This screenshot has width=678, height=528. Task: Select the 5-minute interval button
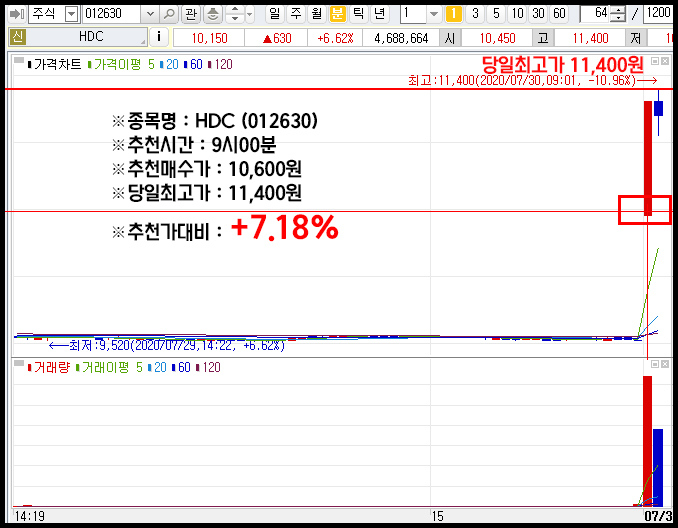tap(496, 14)
